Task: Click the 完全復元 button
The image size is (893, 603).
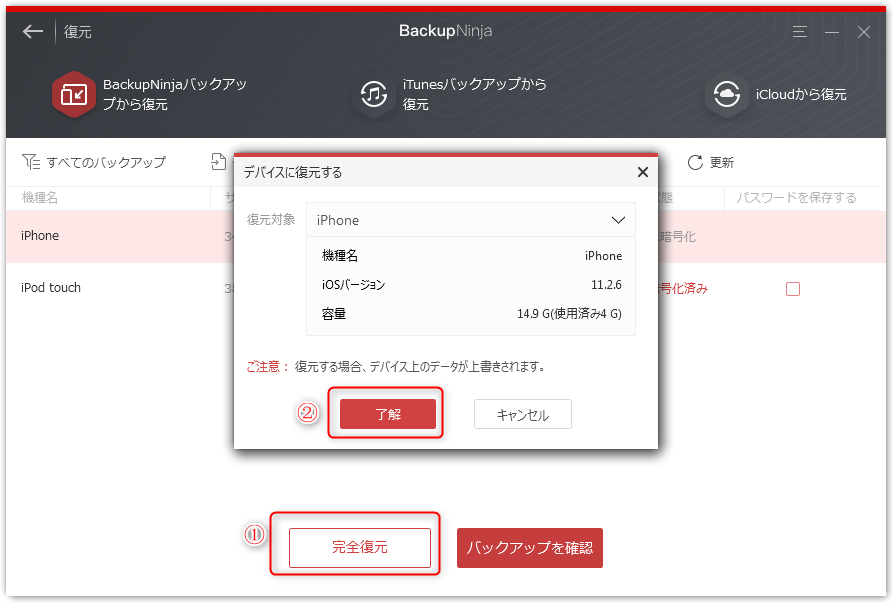Action: point(360,547)
